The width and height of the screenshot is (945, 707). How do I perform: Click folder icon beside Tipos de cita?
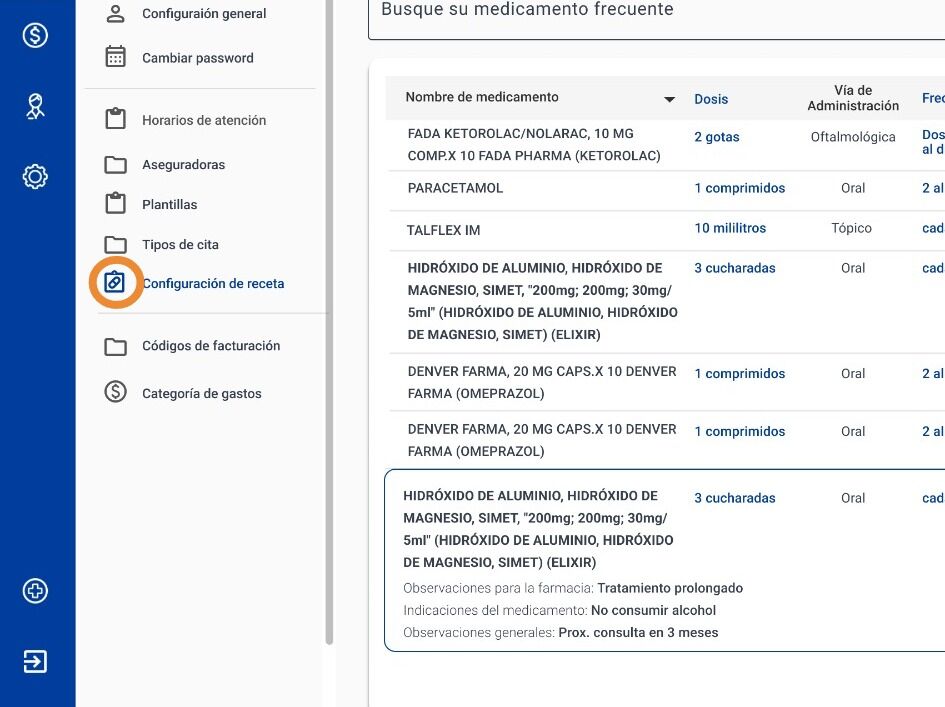pyautogui.click(x=115, y=244)
